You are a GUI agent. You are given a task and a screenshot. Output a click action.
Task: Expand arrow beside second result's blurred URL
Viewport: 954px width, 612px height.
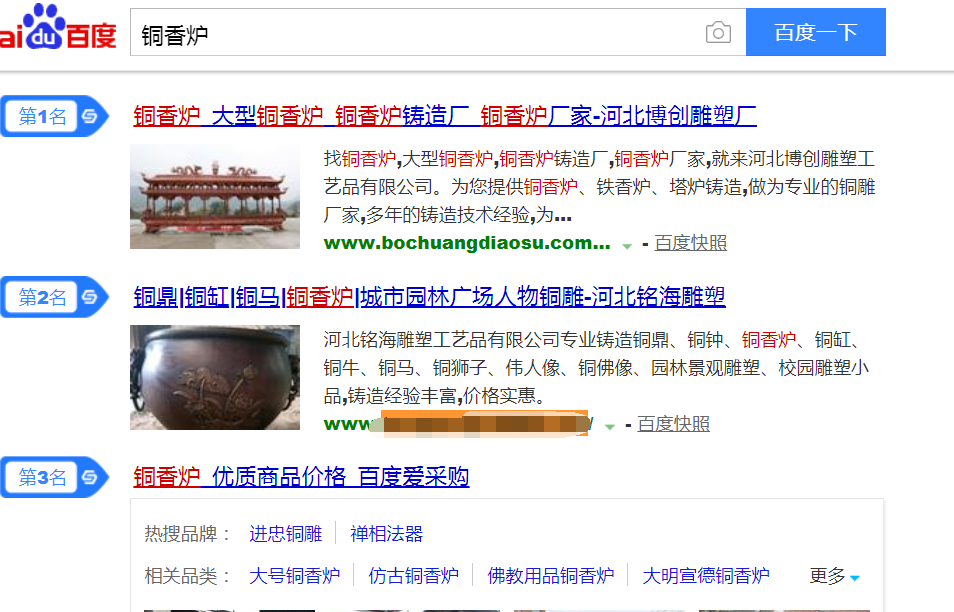coord(610,426)
